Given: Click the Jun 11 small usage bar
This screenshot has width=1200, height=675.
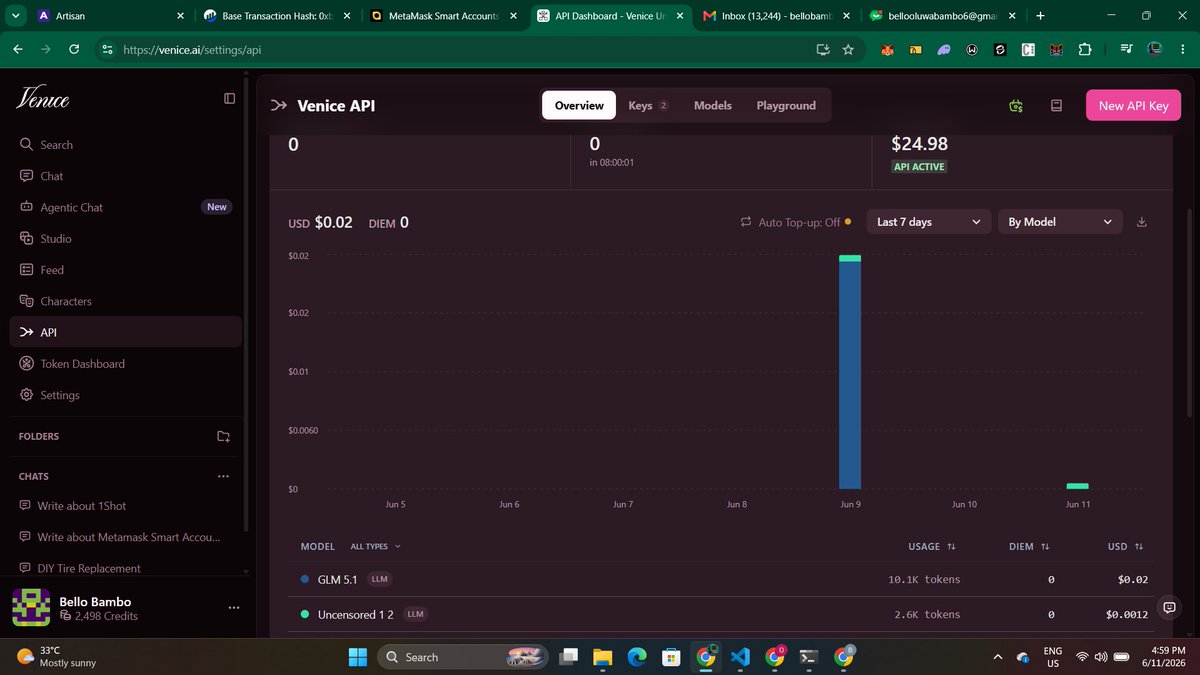Looking at the screenshot, I should (x=1077, y=486).
